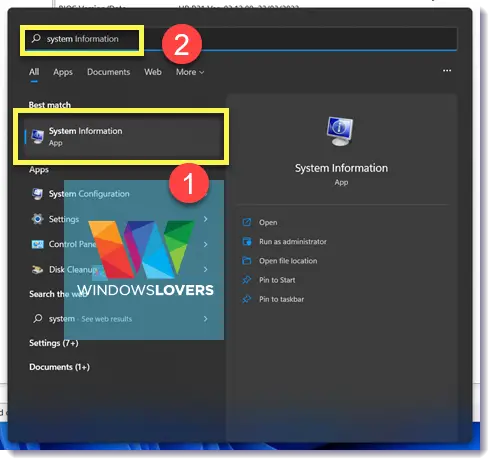Viewport: 495px width, 465px height.
Task: Click System Information title in preview pane
Action: pos(341,168)
